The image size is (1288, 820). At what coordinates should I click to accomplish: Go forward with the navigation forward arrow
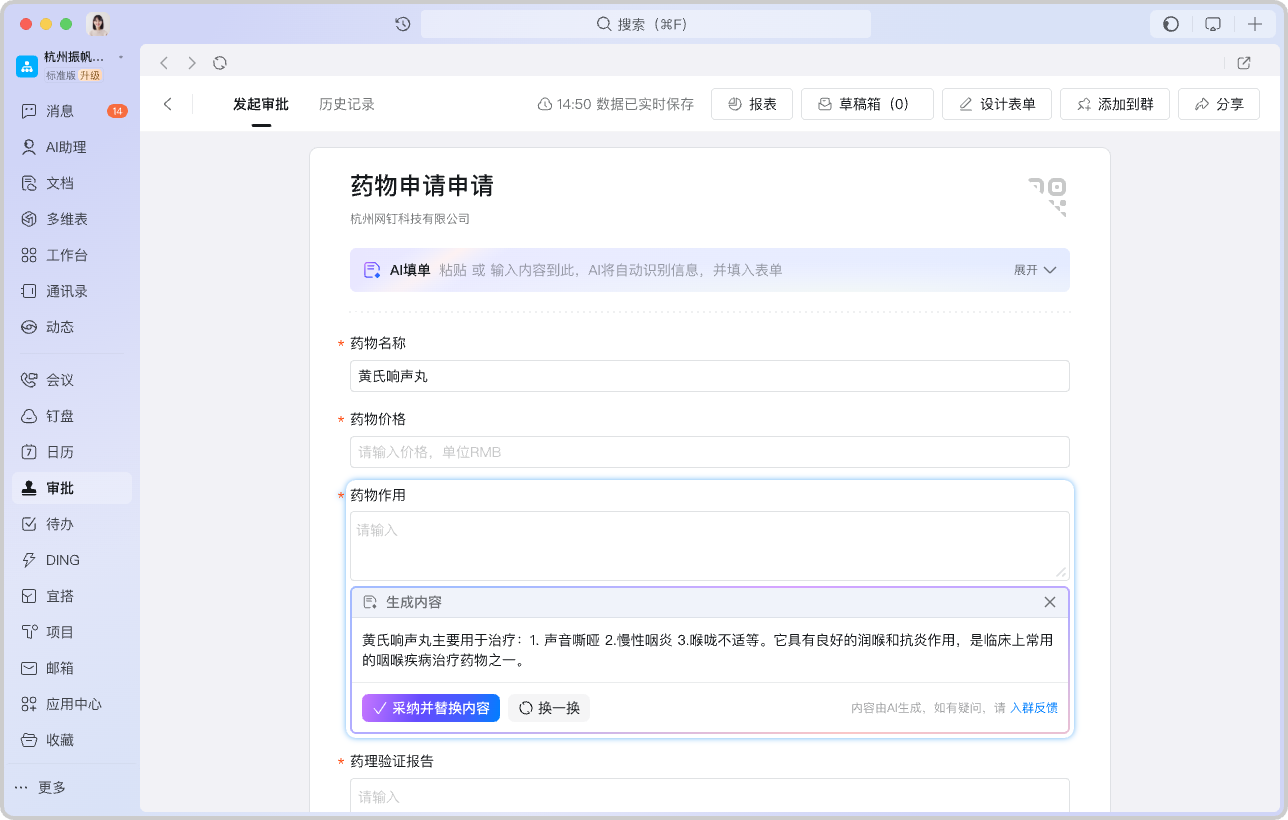coord(192,63)
